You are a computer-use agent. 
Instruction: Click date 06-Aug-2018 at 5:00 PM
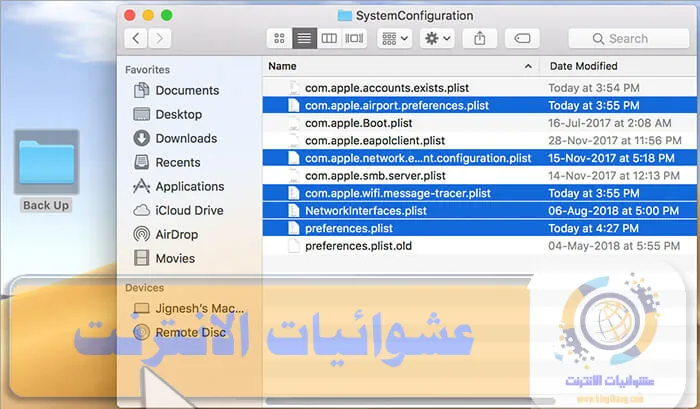click(613, 211)
